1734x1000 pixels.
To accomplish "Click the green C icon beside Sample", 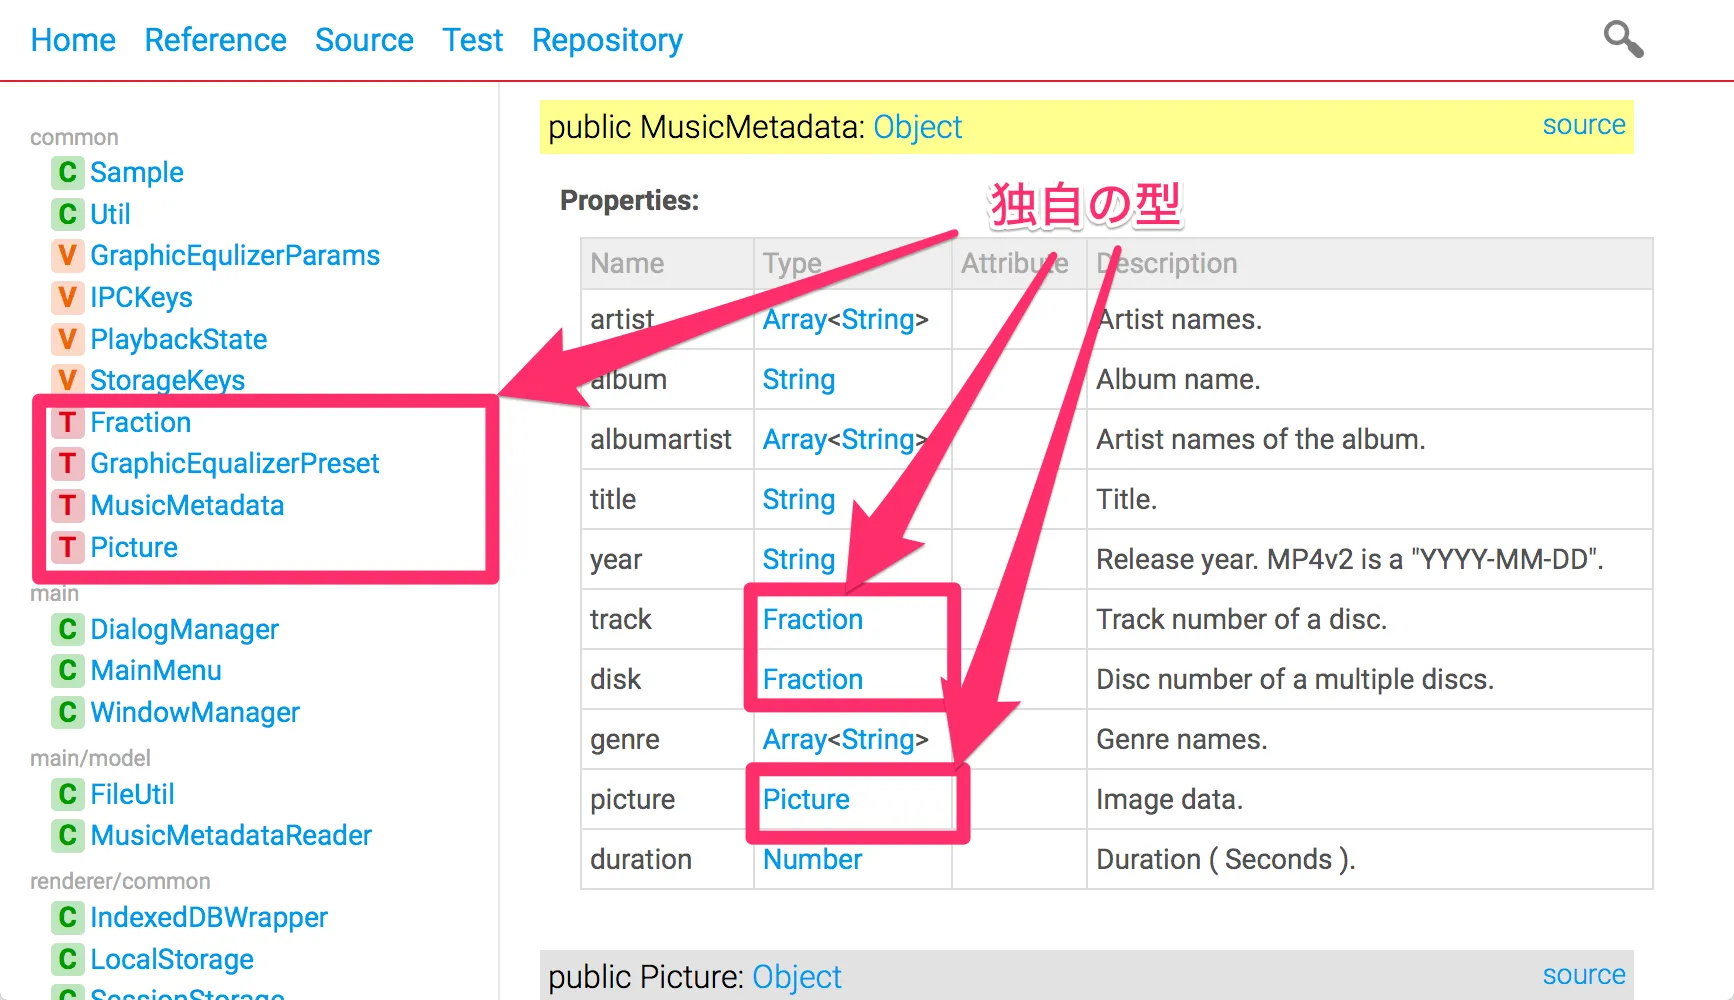I will pos(67,173).
